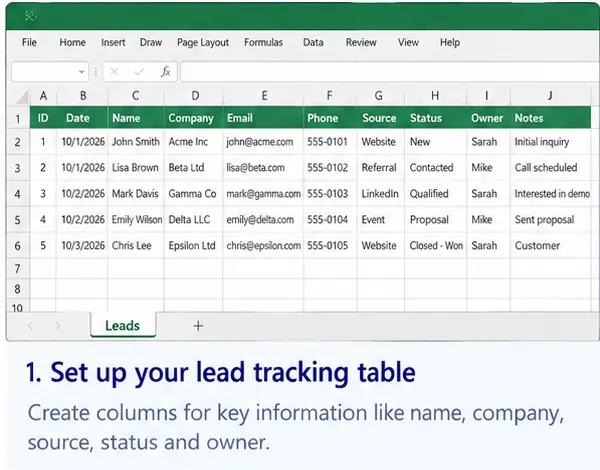Viewport: 600px width, 470px height.
Task: Open the Page Layout tab
Action: 203,42
